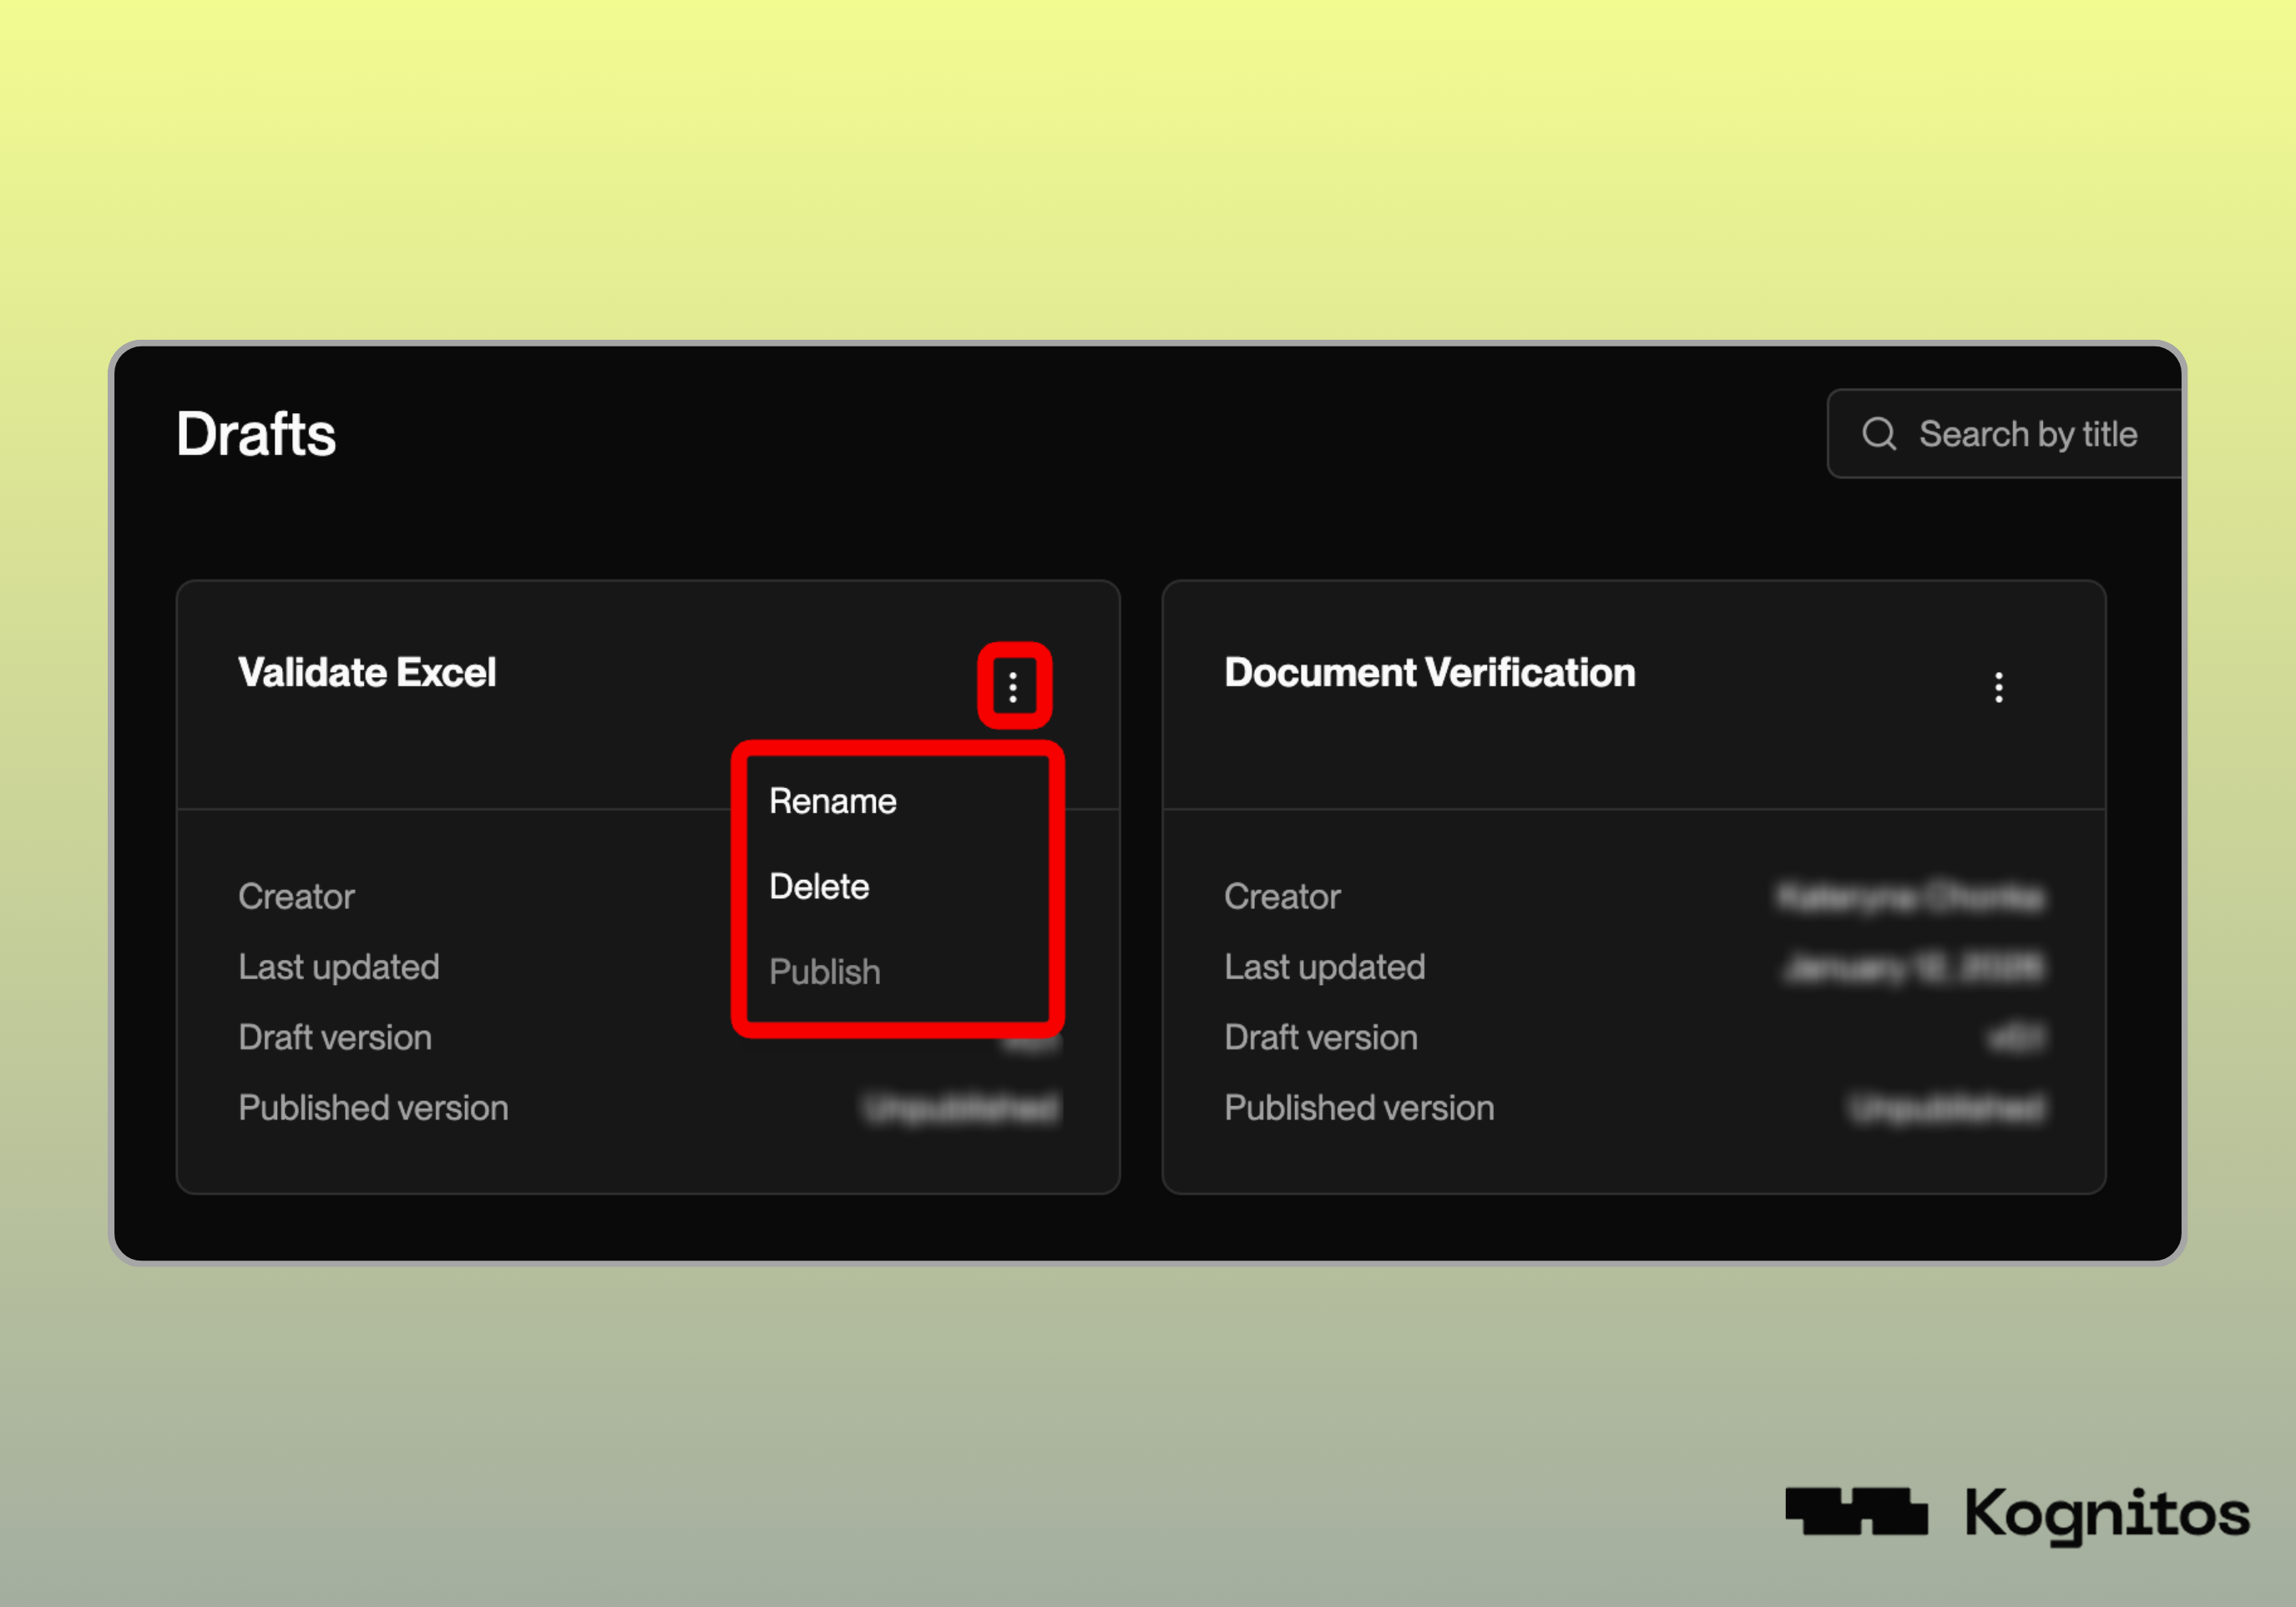Open the Validate Excel three-dot menu
2296x1607 pixels.
pyautogui.click(x=1013, y=687)
